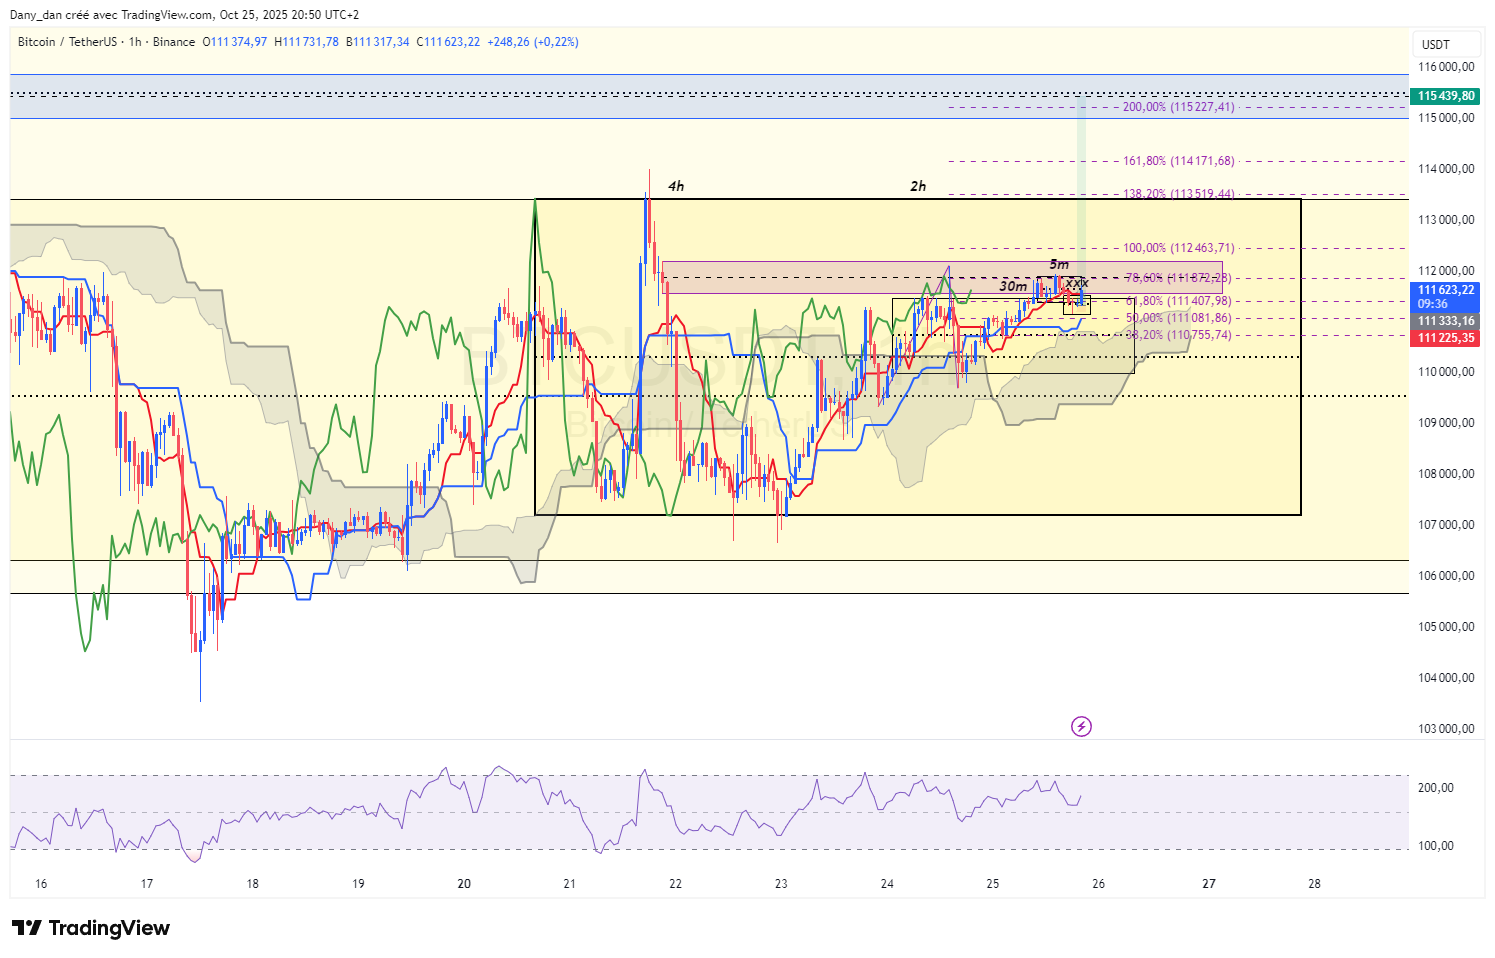Click the 104 000,00 price axis label
The height and width of the screenshot is (958, 1495).
coord(1446,678)
